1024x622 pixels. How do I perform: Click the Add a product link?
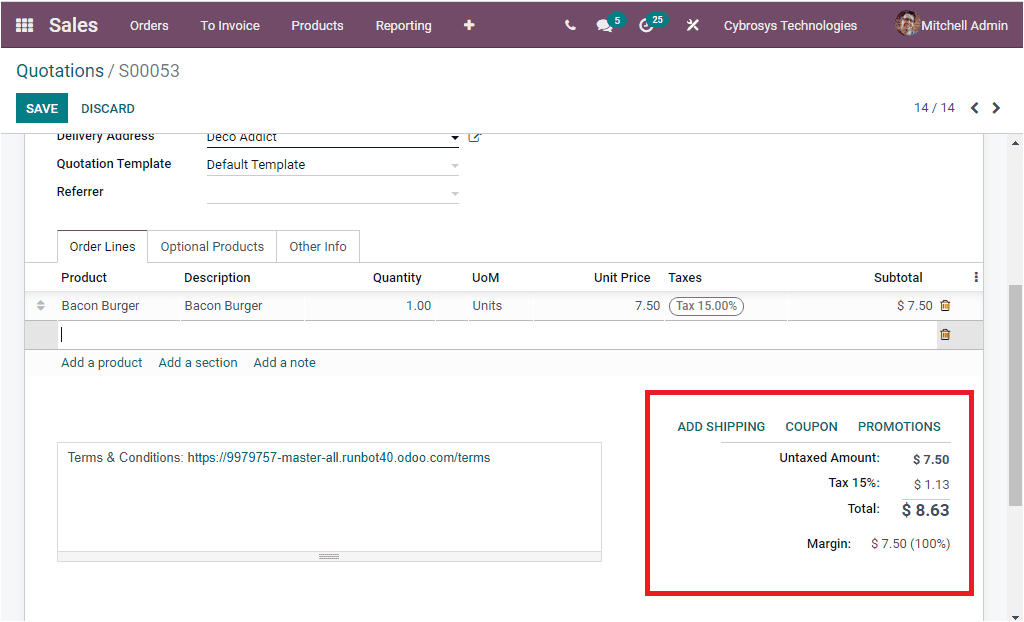(101, 362)
